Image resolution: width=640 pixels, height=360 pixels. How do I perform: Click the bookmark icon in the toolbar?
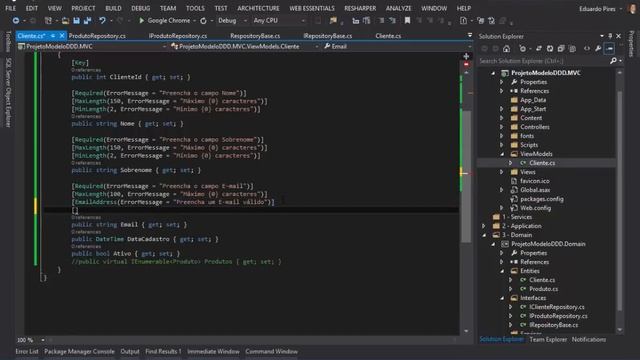coord(407,20)
